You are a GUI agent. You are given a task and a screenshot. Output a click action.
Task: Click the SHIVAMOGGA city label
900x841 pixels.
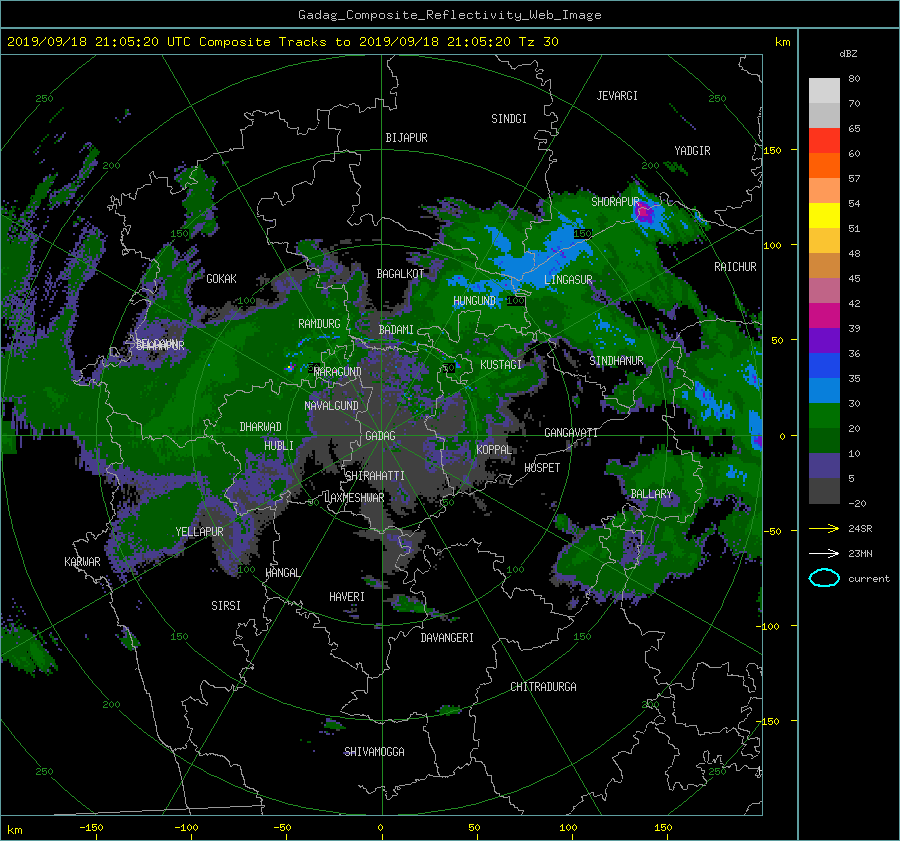tap(374, 752)
